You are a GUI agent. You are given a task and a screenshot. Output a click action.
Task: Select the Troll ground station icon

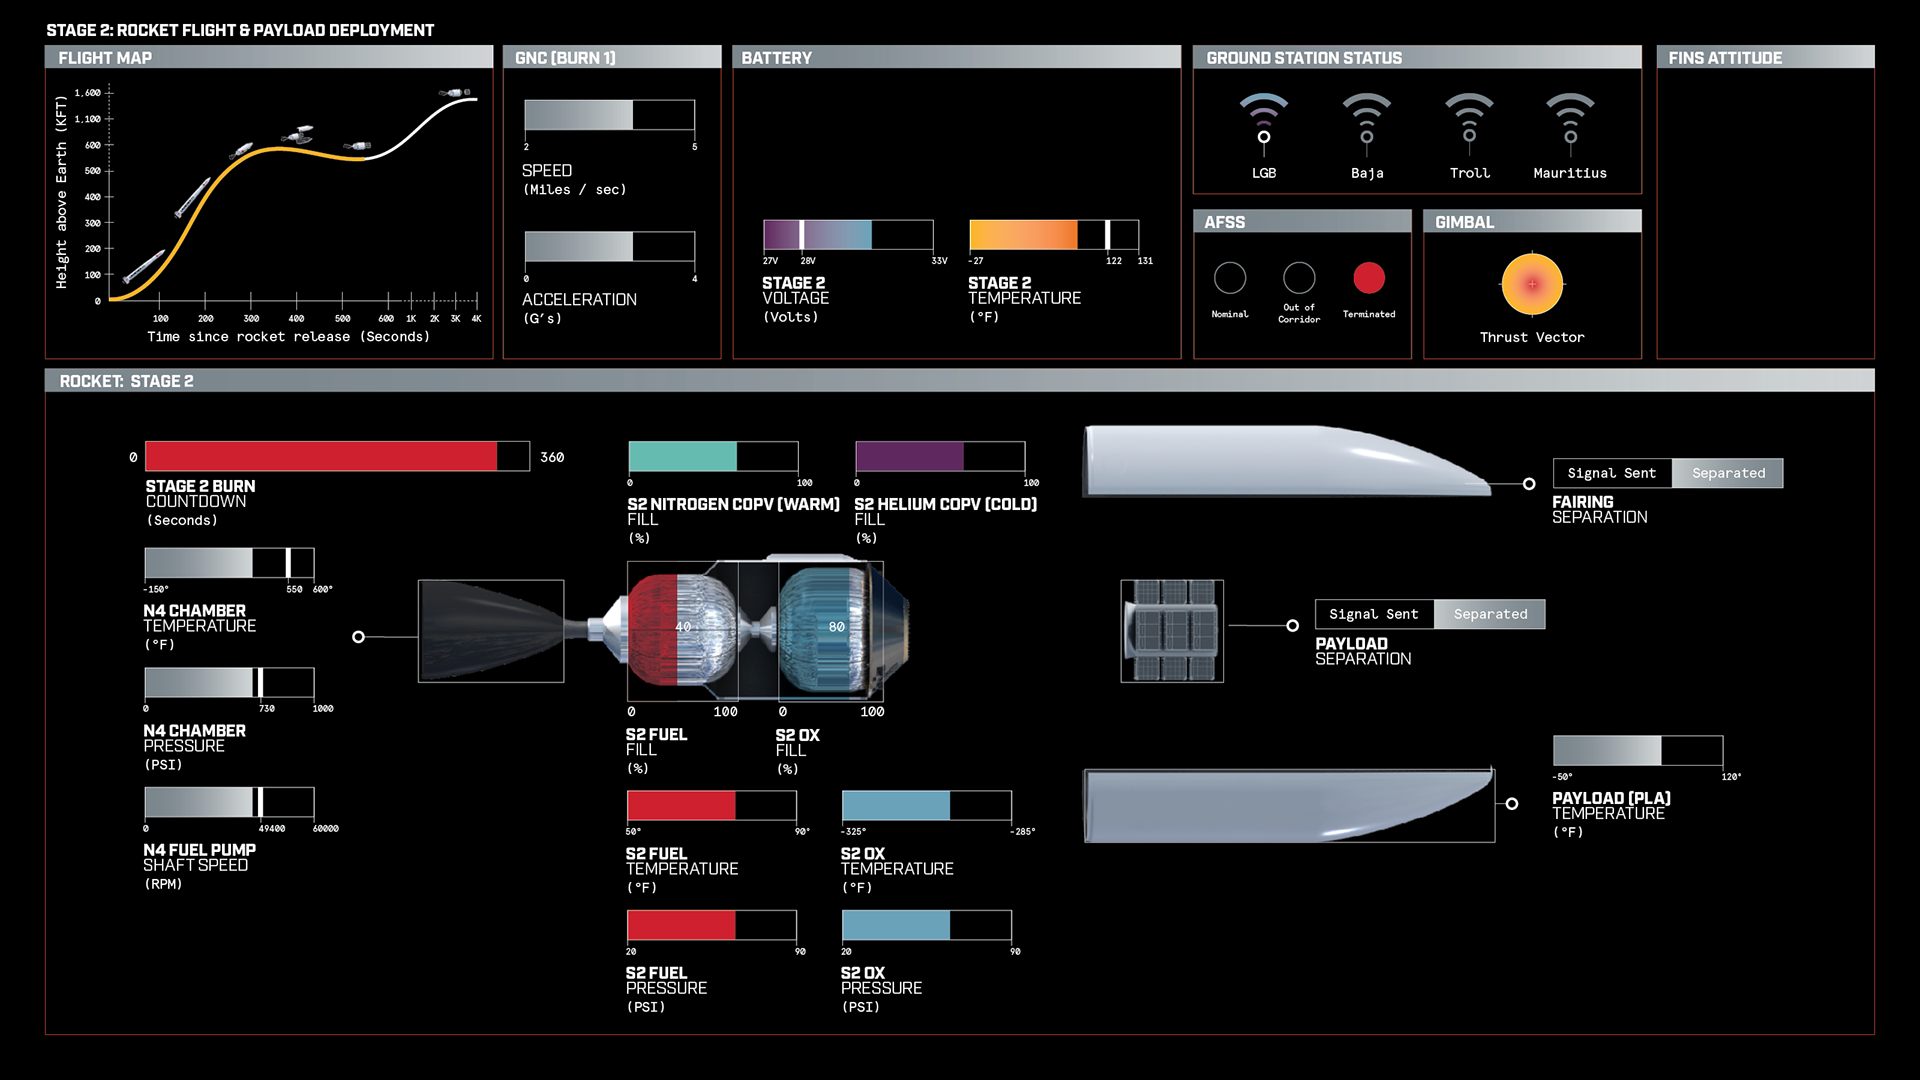point(1469,124)
